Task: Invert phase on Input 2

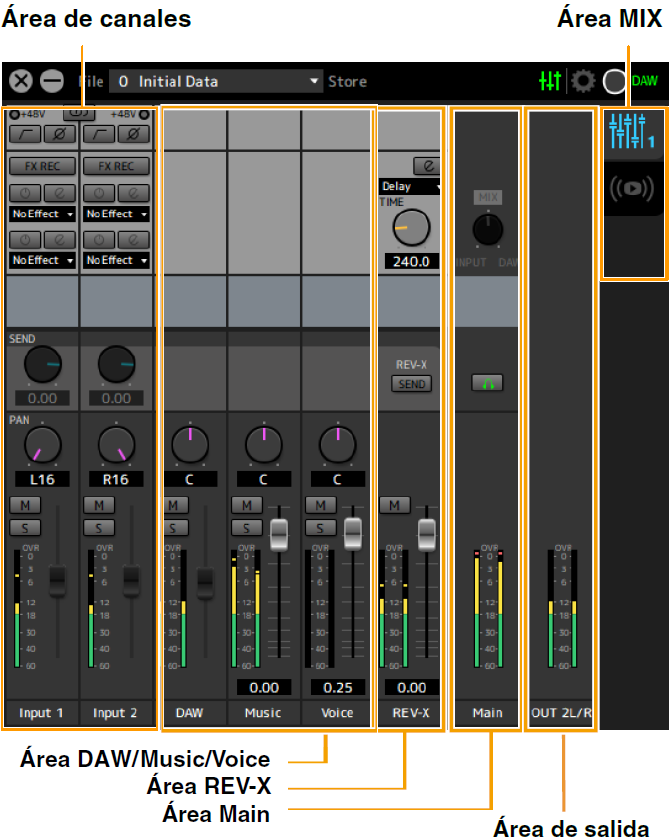Action: coord(134,134)
